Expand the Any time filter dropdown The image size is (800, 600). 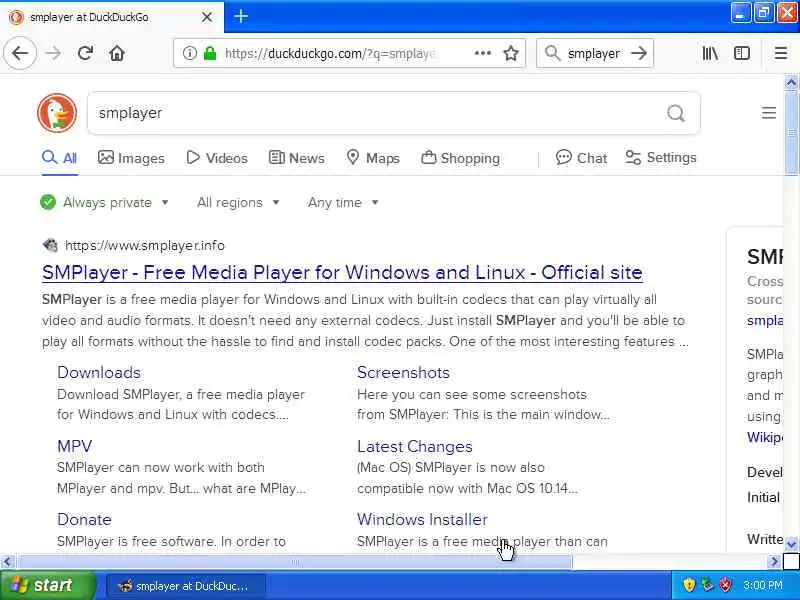click(x=343, y=203)
